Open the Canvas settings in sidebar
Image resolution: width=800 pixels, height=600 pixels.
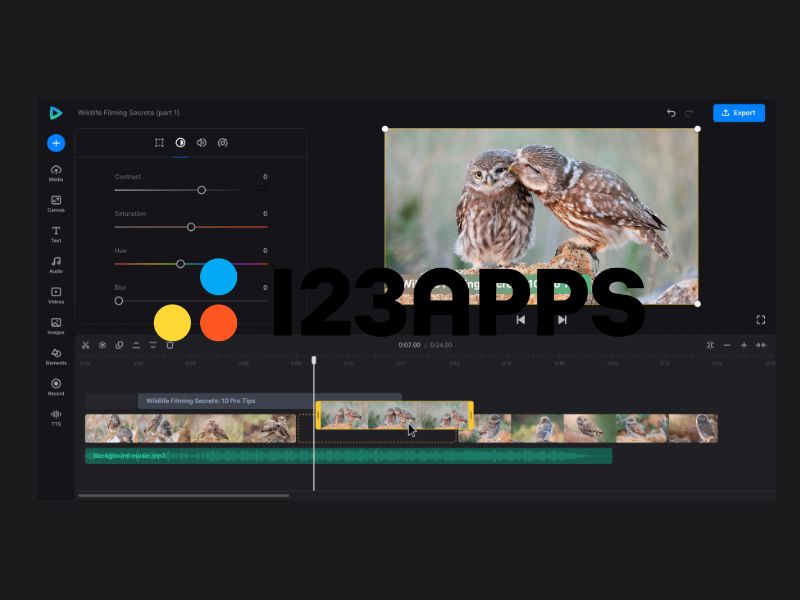(x=56, y=203)
